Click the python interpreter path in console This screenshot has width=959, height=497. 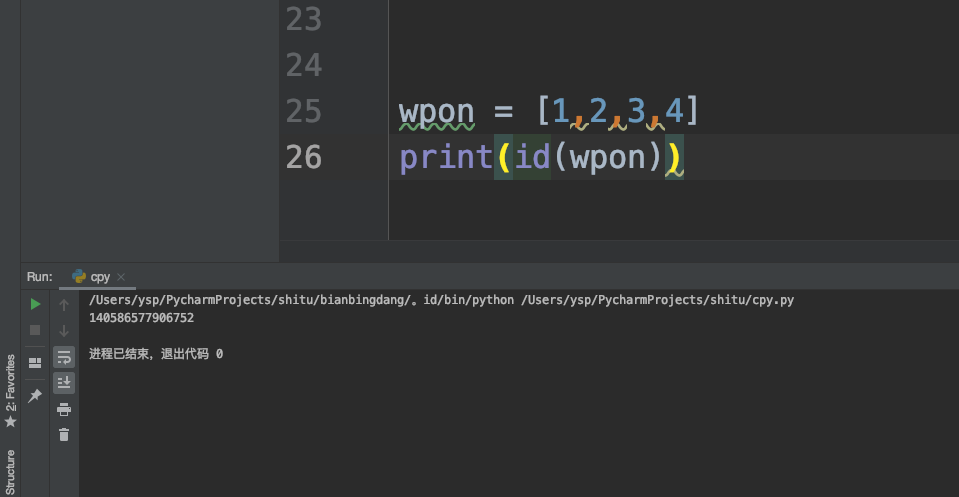point(301,300)
